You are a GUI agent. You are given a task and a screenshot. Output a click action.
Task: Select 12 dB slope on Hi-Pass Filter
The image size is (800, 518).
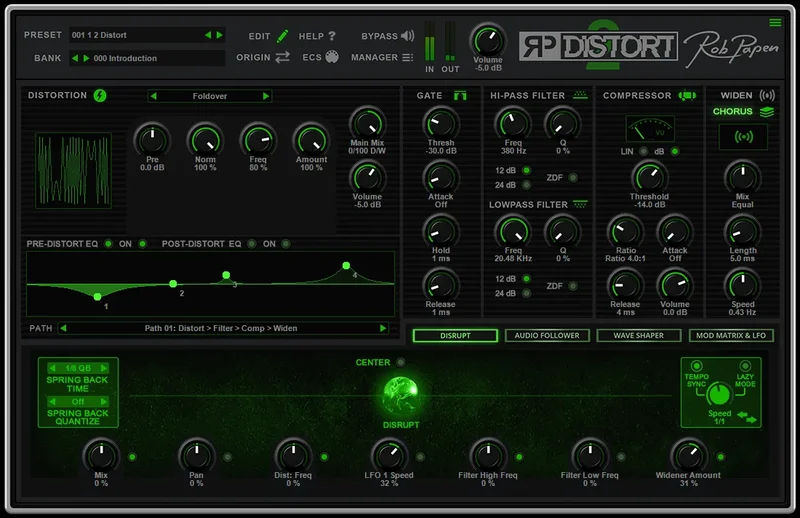coord(526,170)
